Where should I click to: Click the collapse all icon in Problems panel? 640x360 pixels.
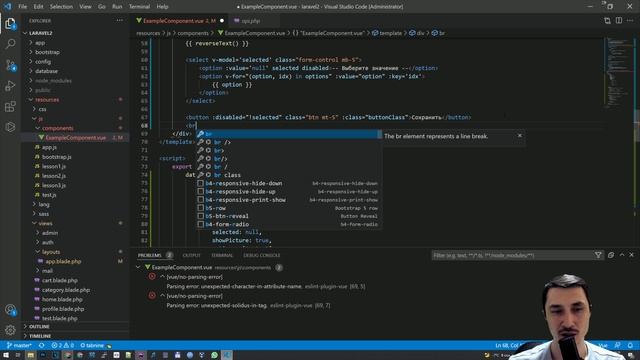611,255
